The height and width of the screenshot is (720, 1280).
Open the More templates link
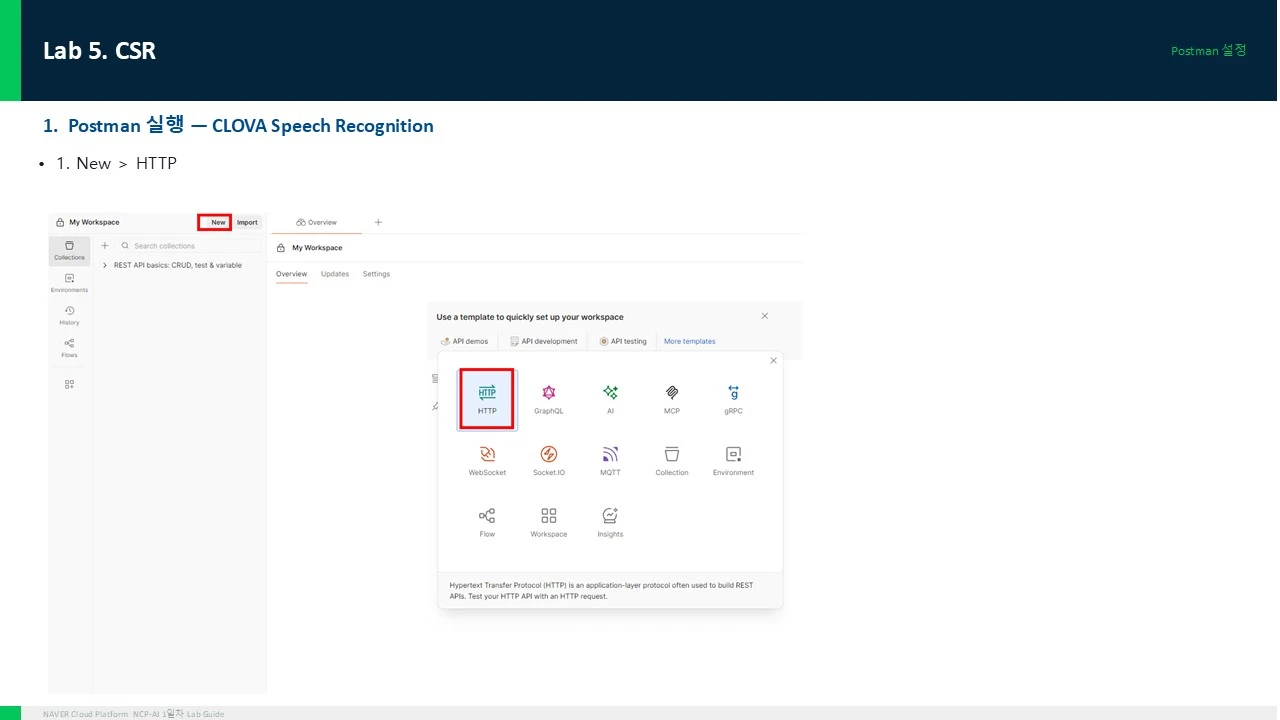[690, 341]
